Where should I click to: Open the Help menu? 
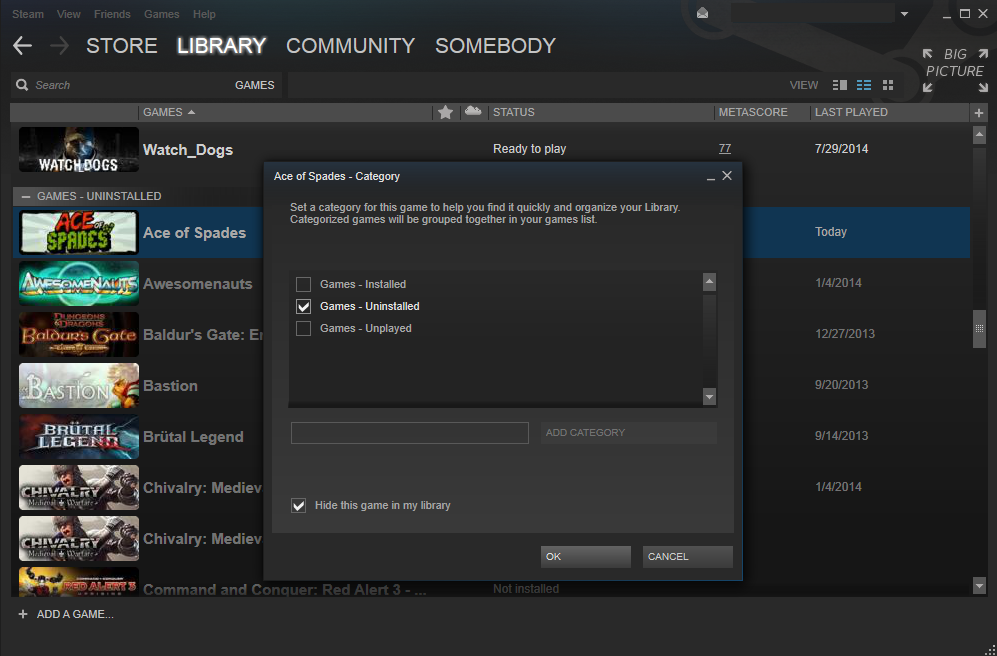tap(204, 14)
